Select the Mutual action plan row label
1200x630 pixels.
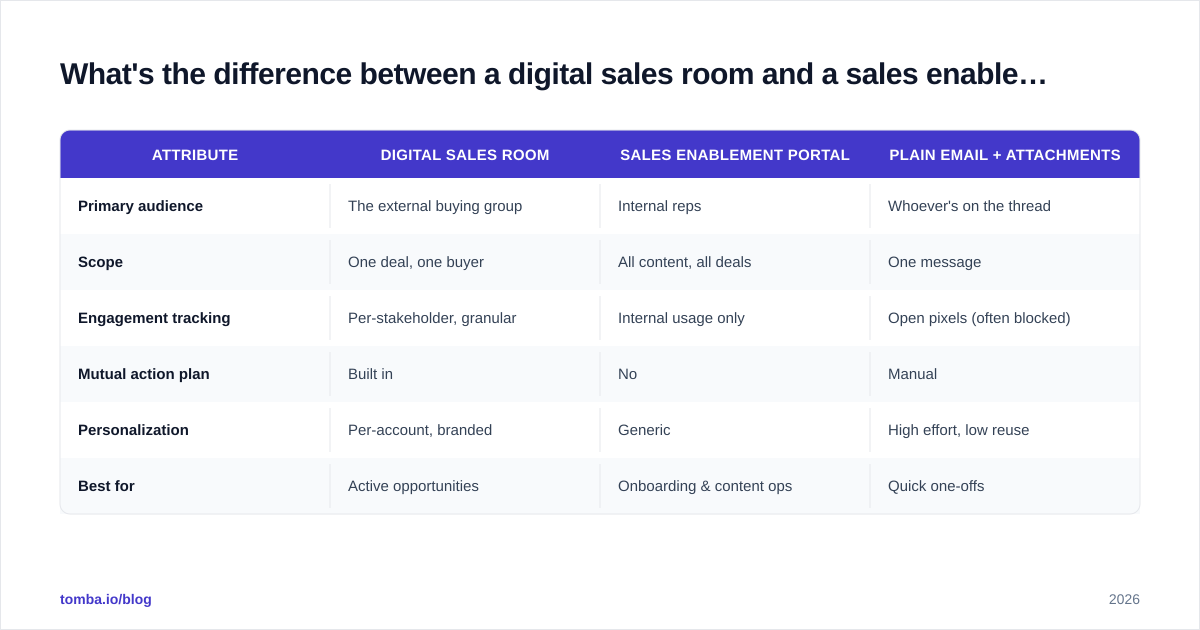(144, 374)
